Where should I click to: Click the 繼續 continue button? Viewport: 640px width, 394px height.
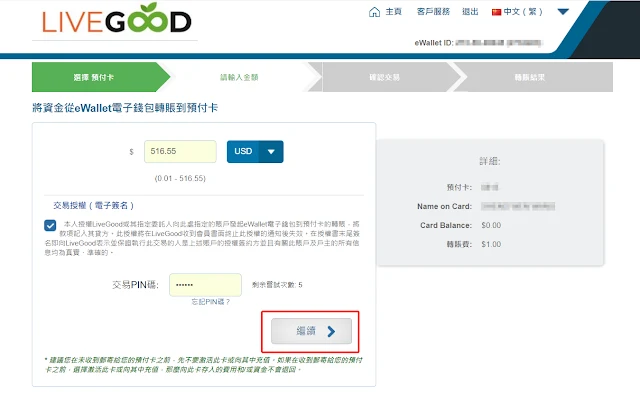click(x=311, y=331)
